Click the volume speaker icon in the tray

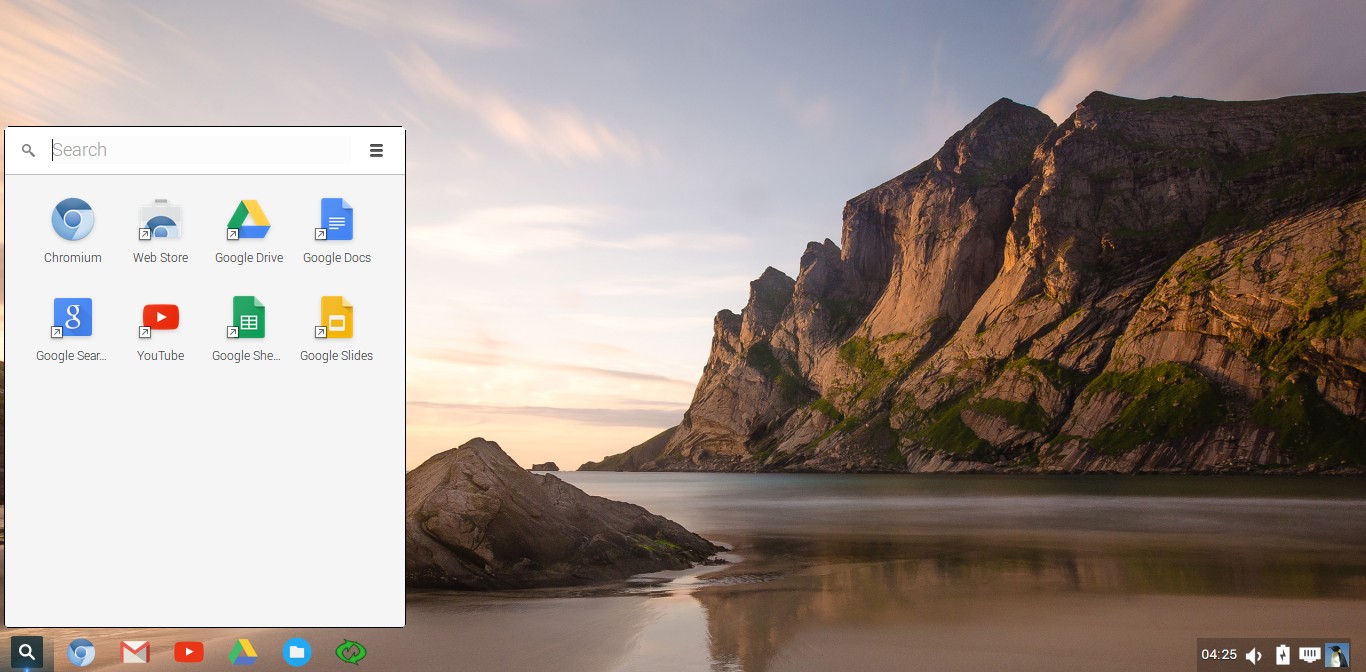(x=1254, y=655)
